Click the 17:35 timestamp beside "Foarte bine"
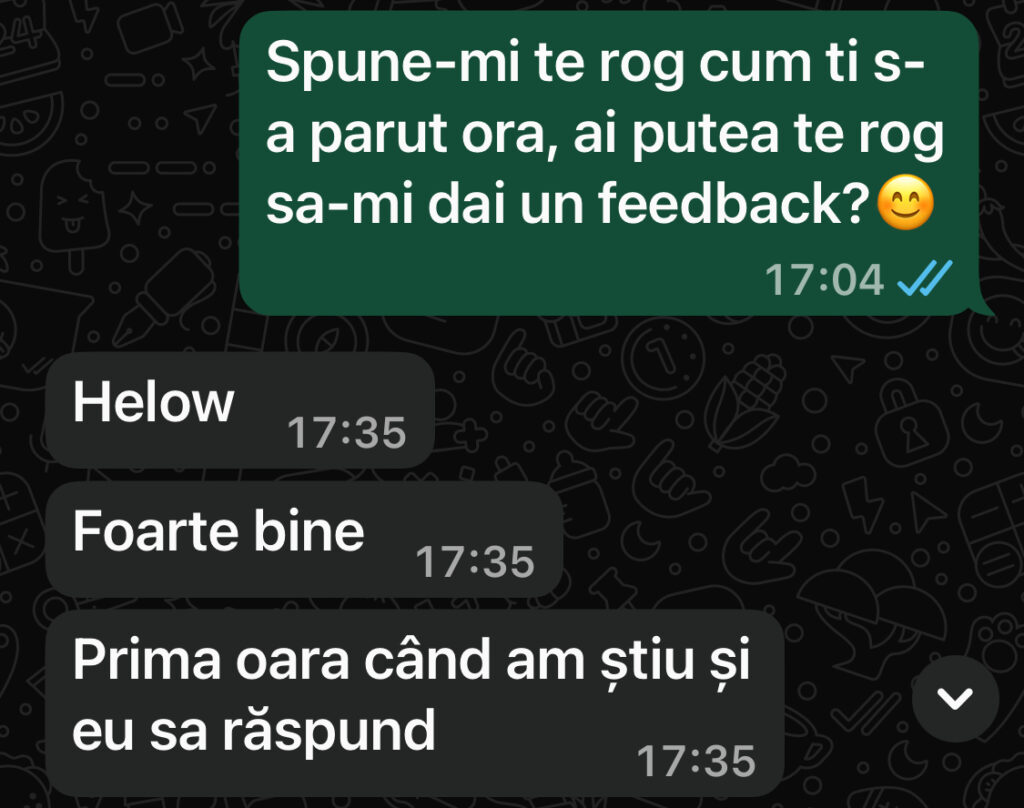The height and width of the screenshot is (808, 1024). pos(475,562)
